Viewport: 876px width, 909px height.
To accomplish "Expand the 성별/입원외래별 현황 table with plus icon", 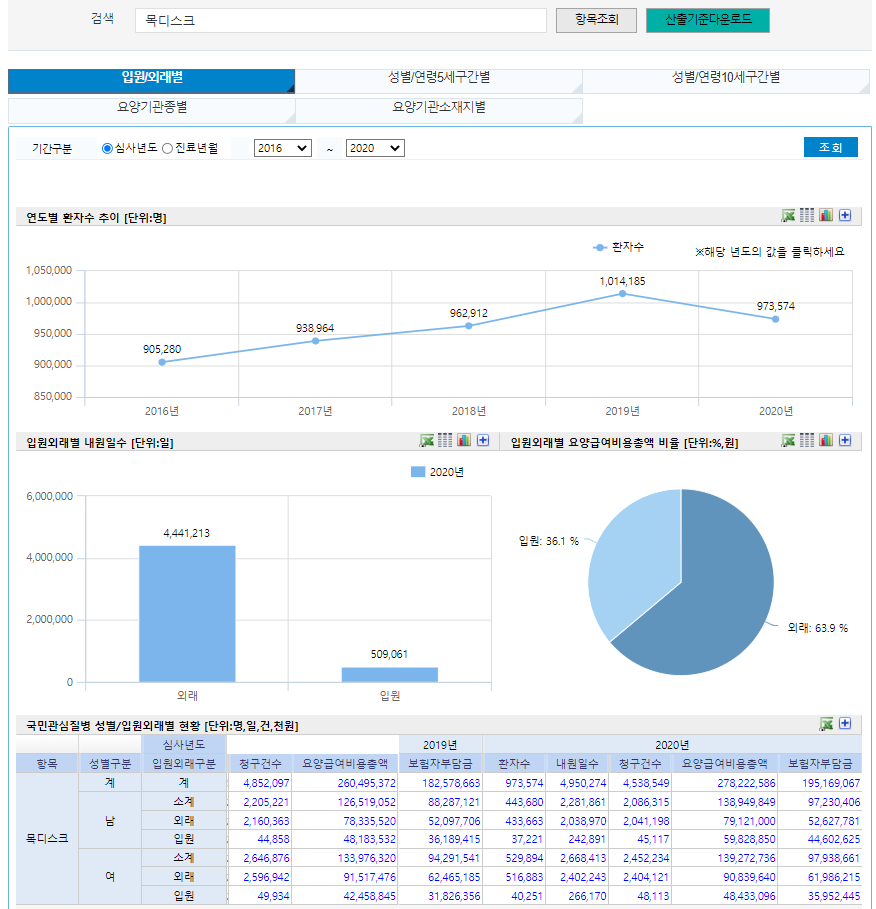I will [x=845, y=723].
